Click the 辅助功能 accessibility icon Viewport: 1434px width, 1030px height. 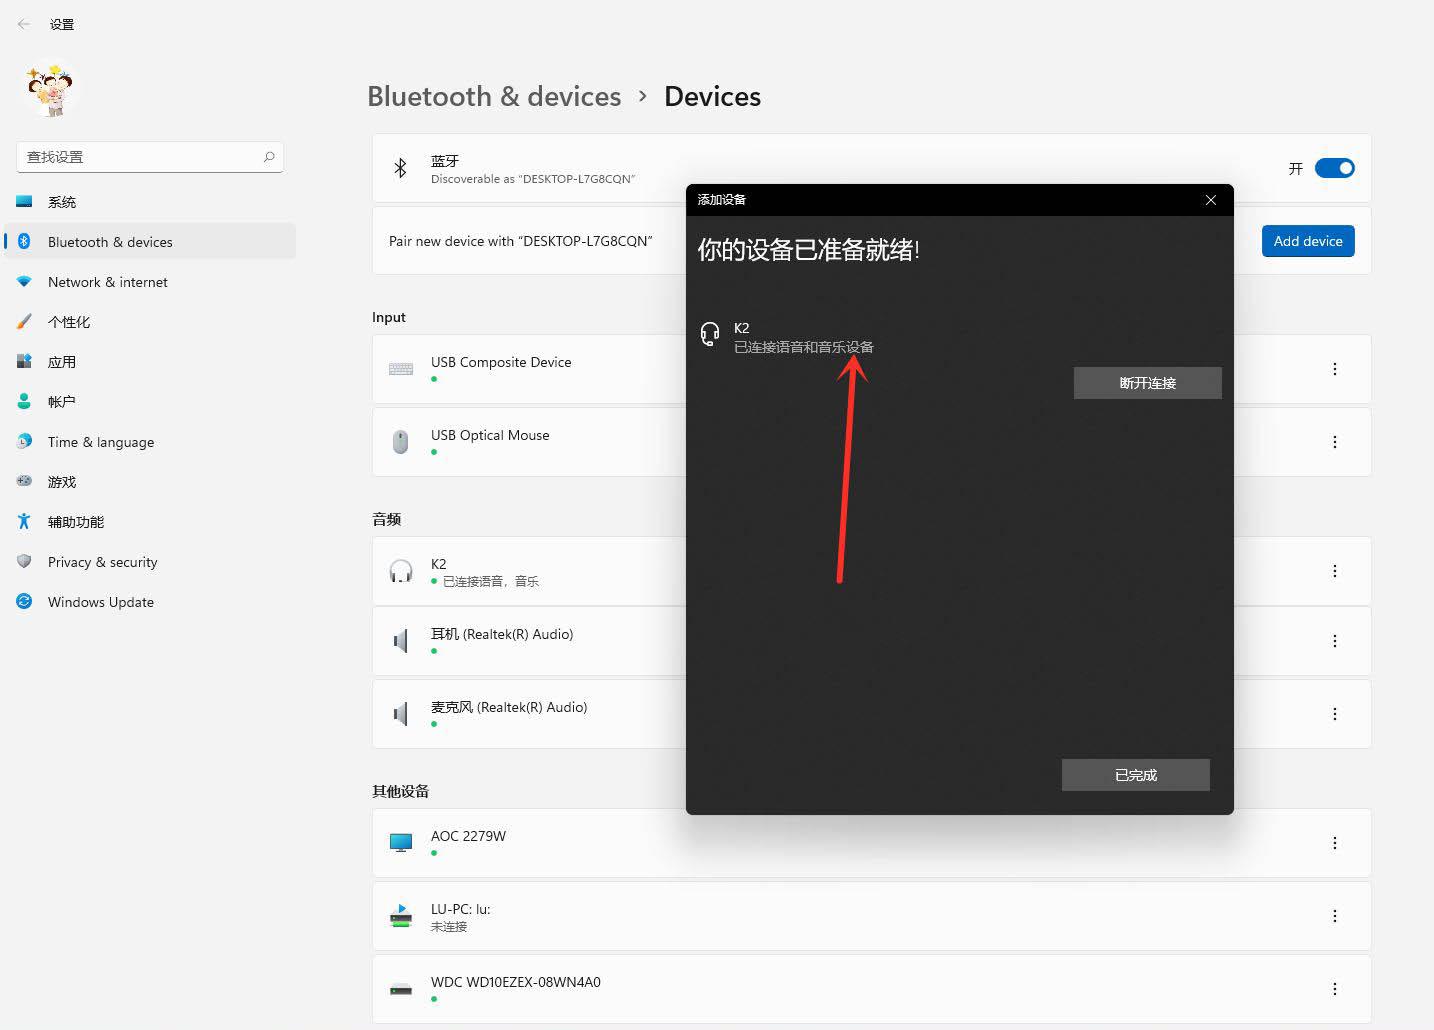point(24,521)
